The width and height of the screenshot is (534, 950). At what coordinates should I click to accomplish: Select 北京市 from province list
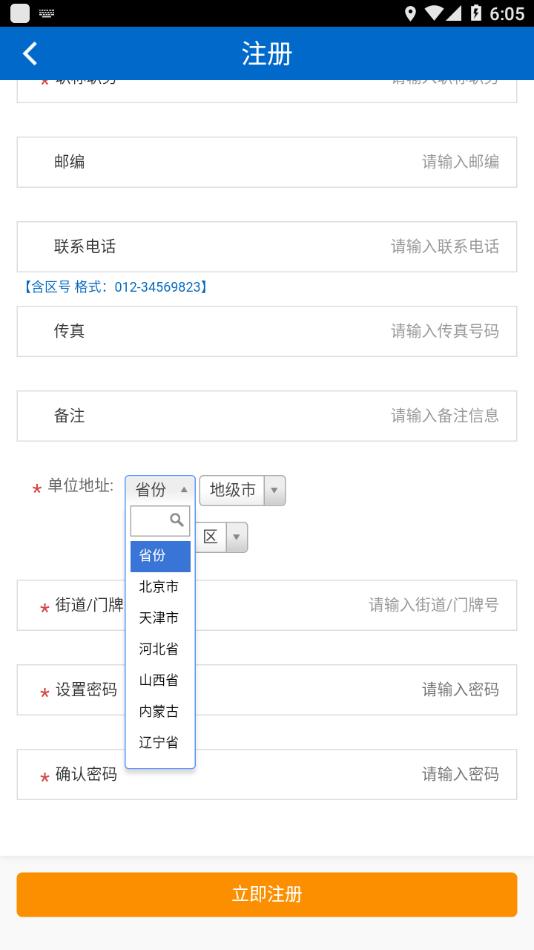(x=160, y=587)
